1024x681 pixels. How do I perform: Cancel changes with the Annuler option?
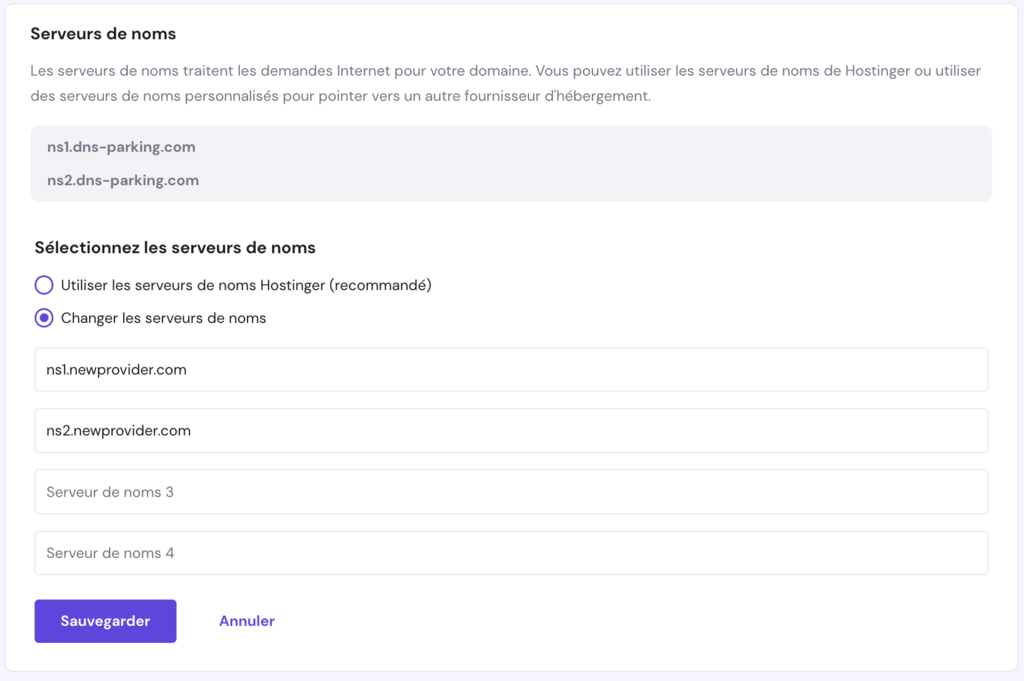point(246,620)
